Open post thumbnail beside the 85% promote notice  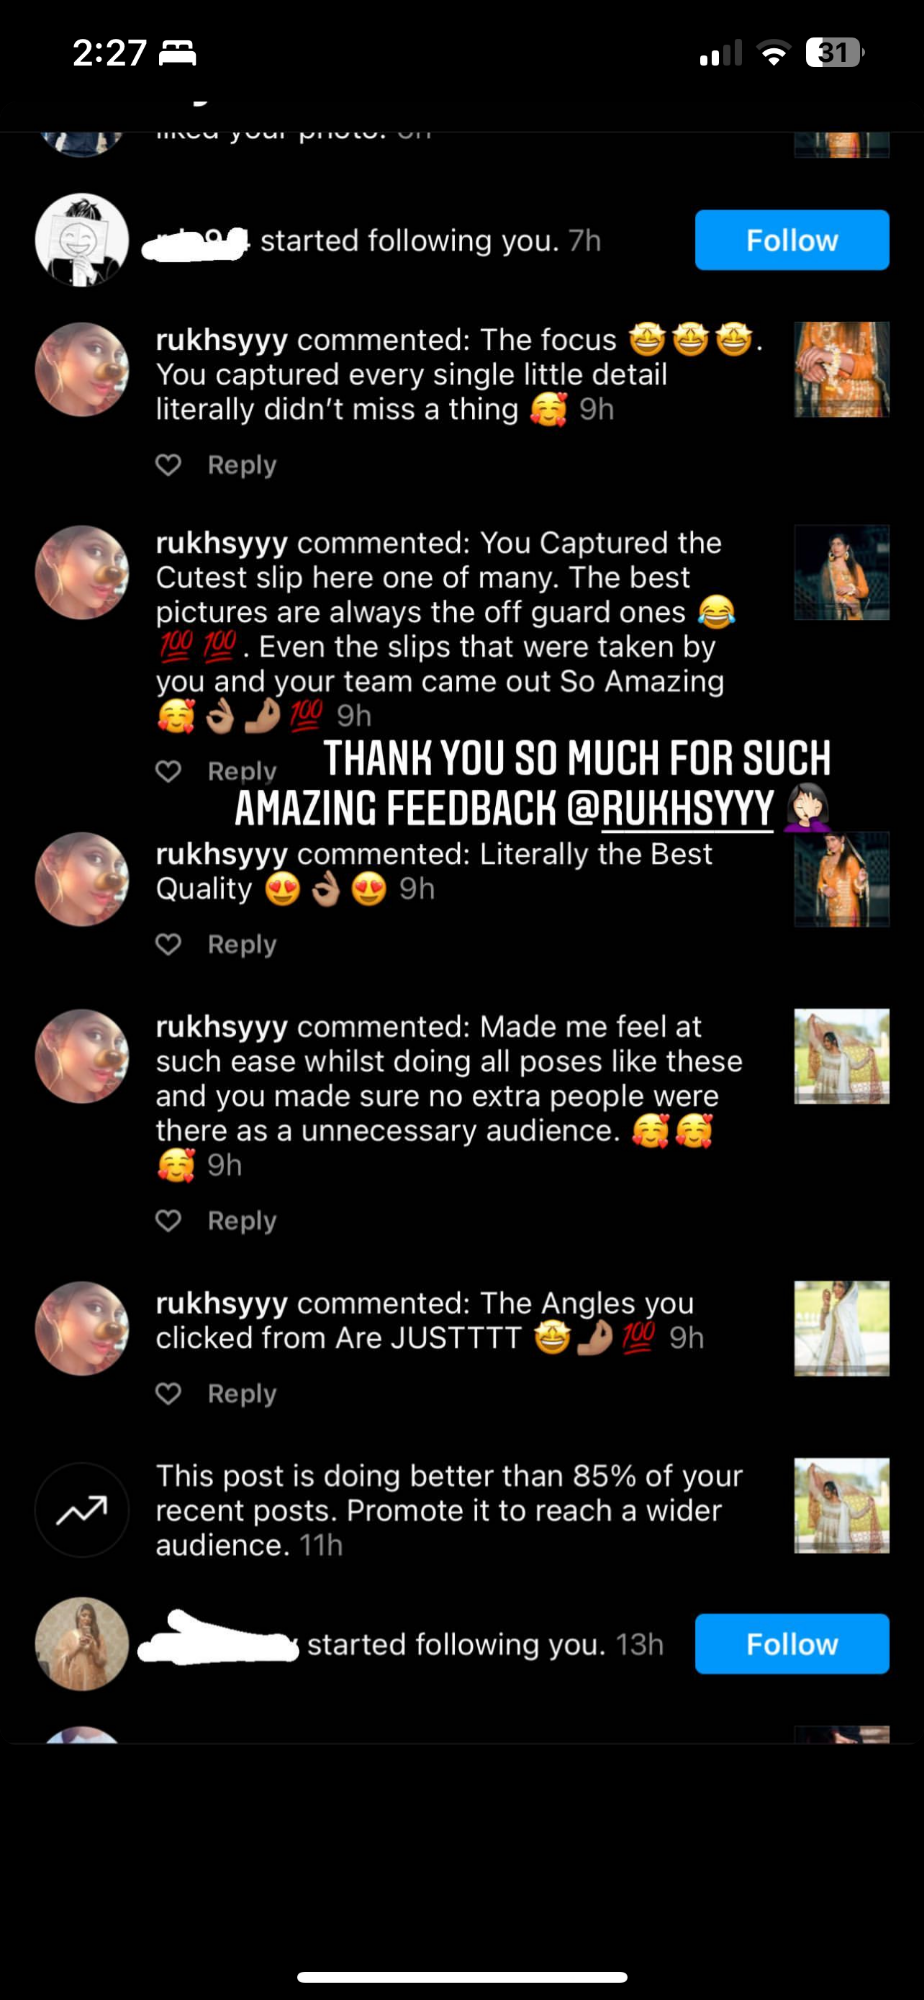pos(842,1505)
